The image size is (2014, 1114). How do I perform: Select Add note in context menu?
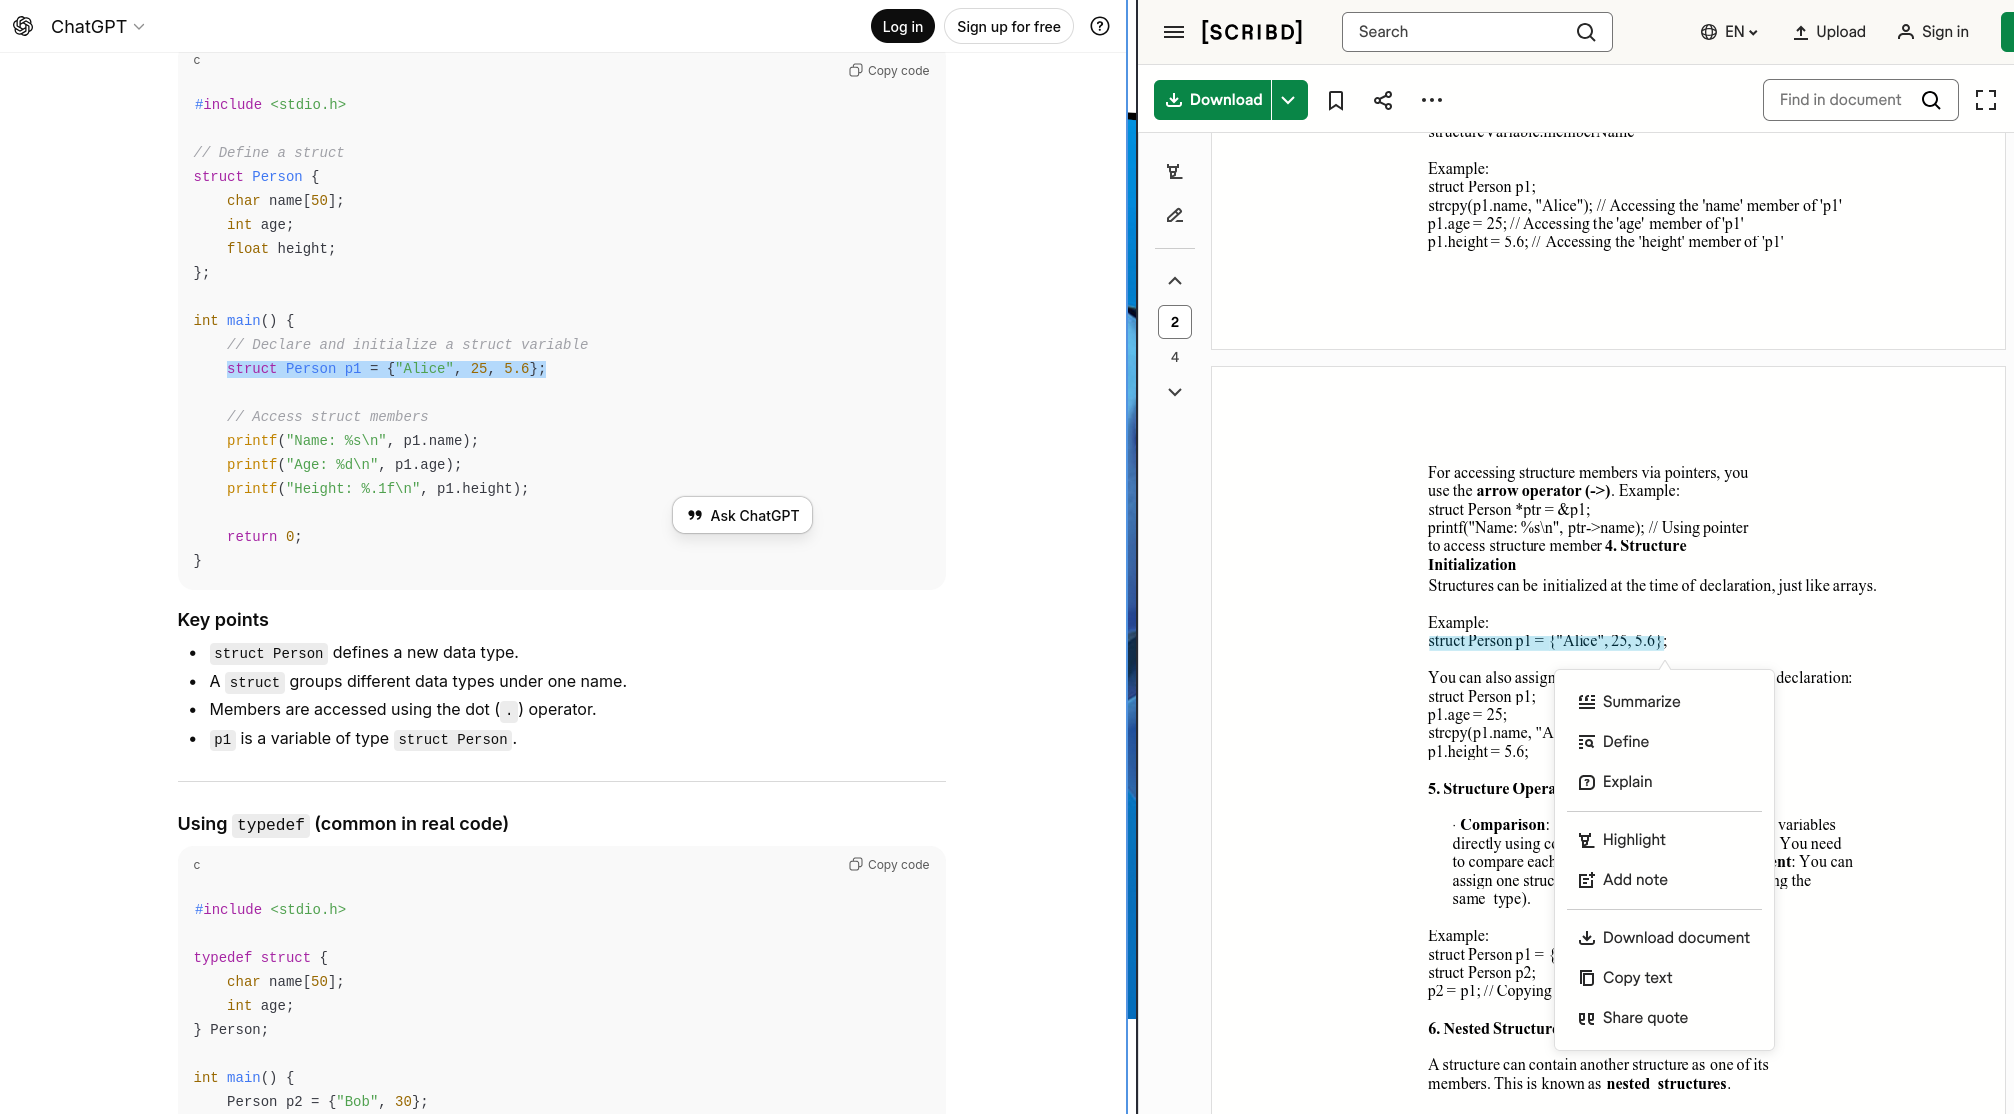point(1634,880)
